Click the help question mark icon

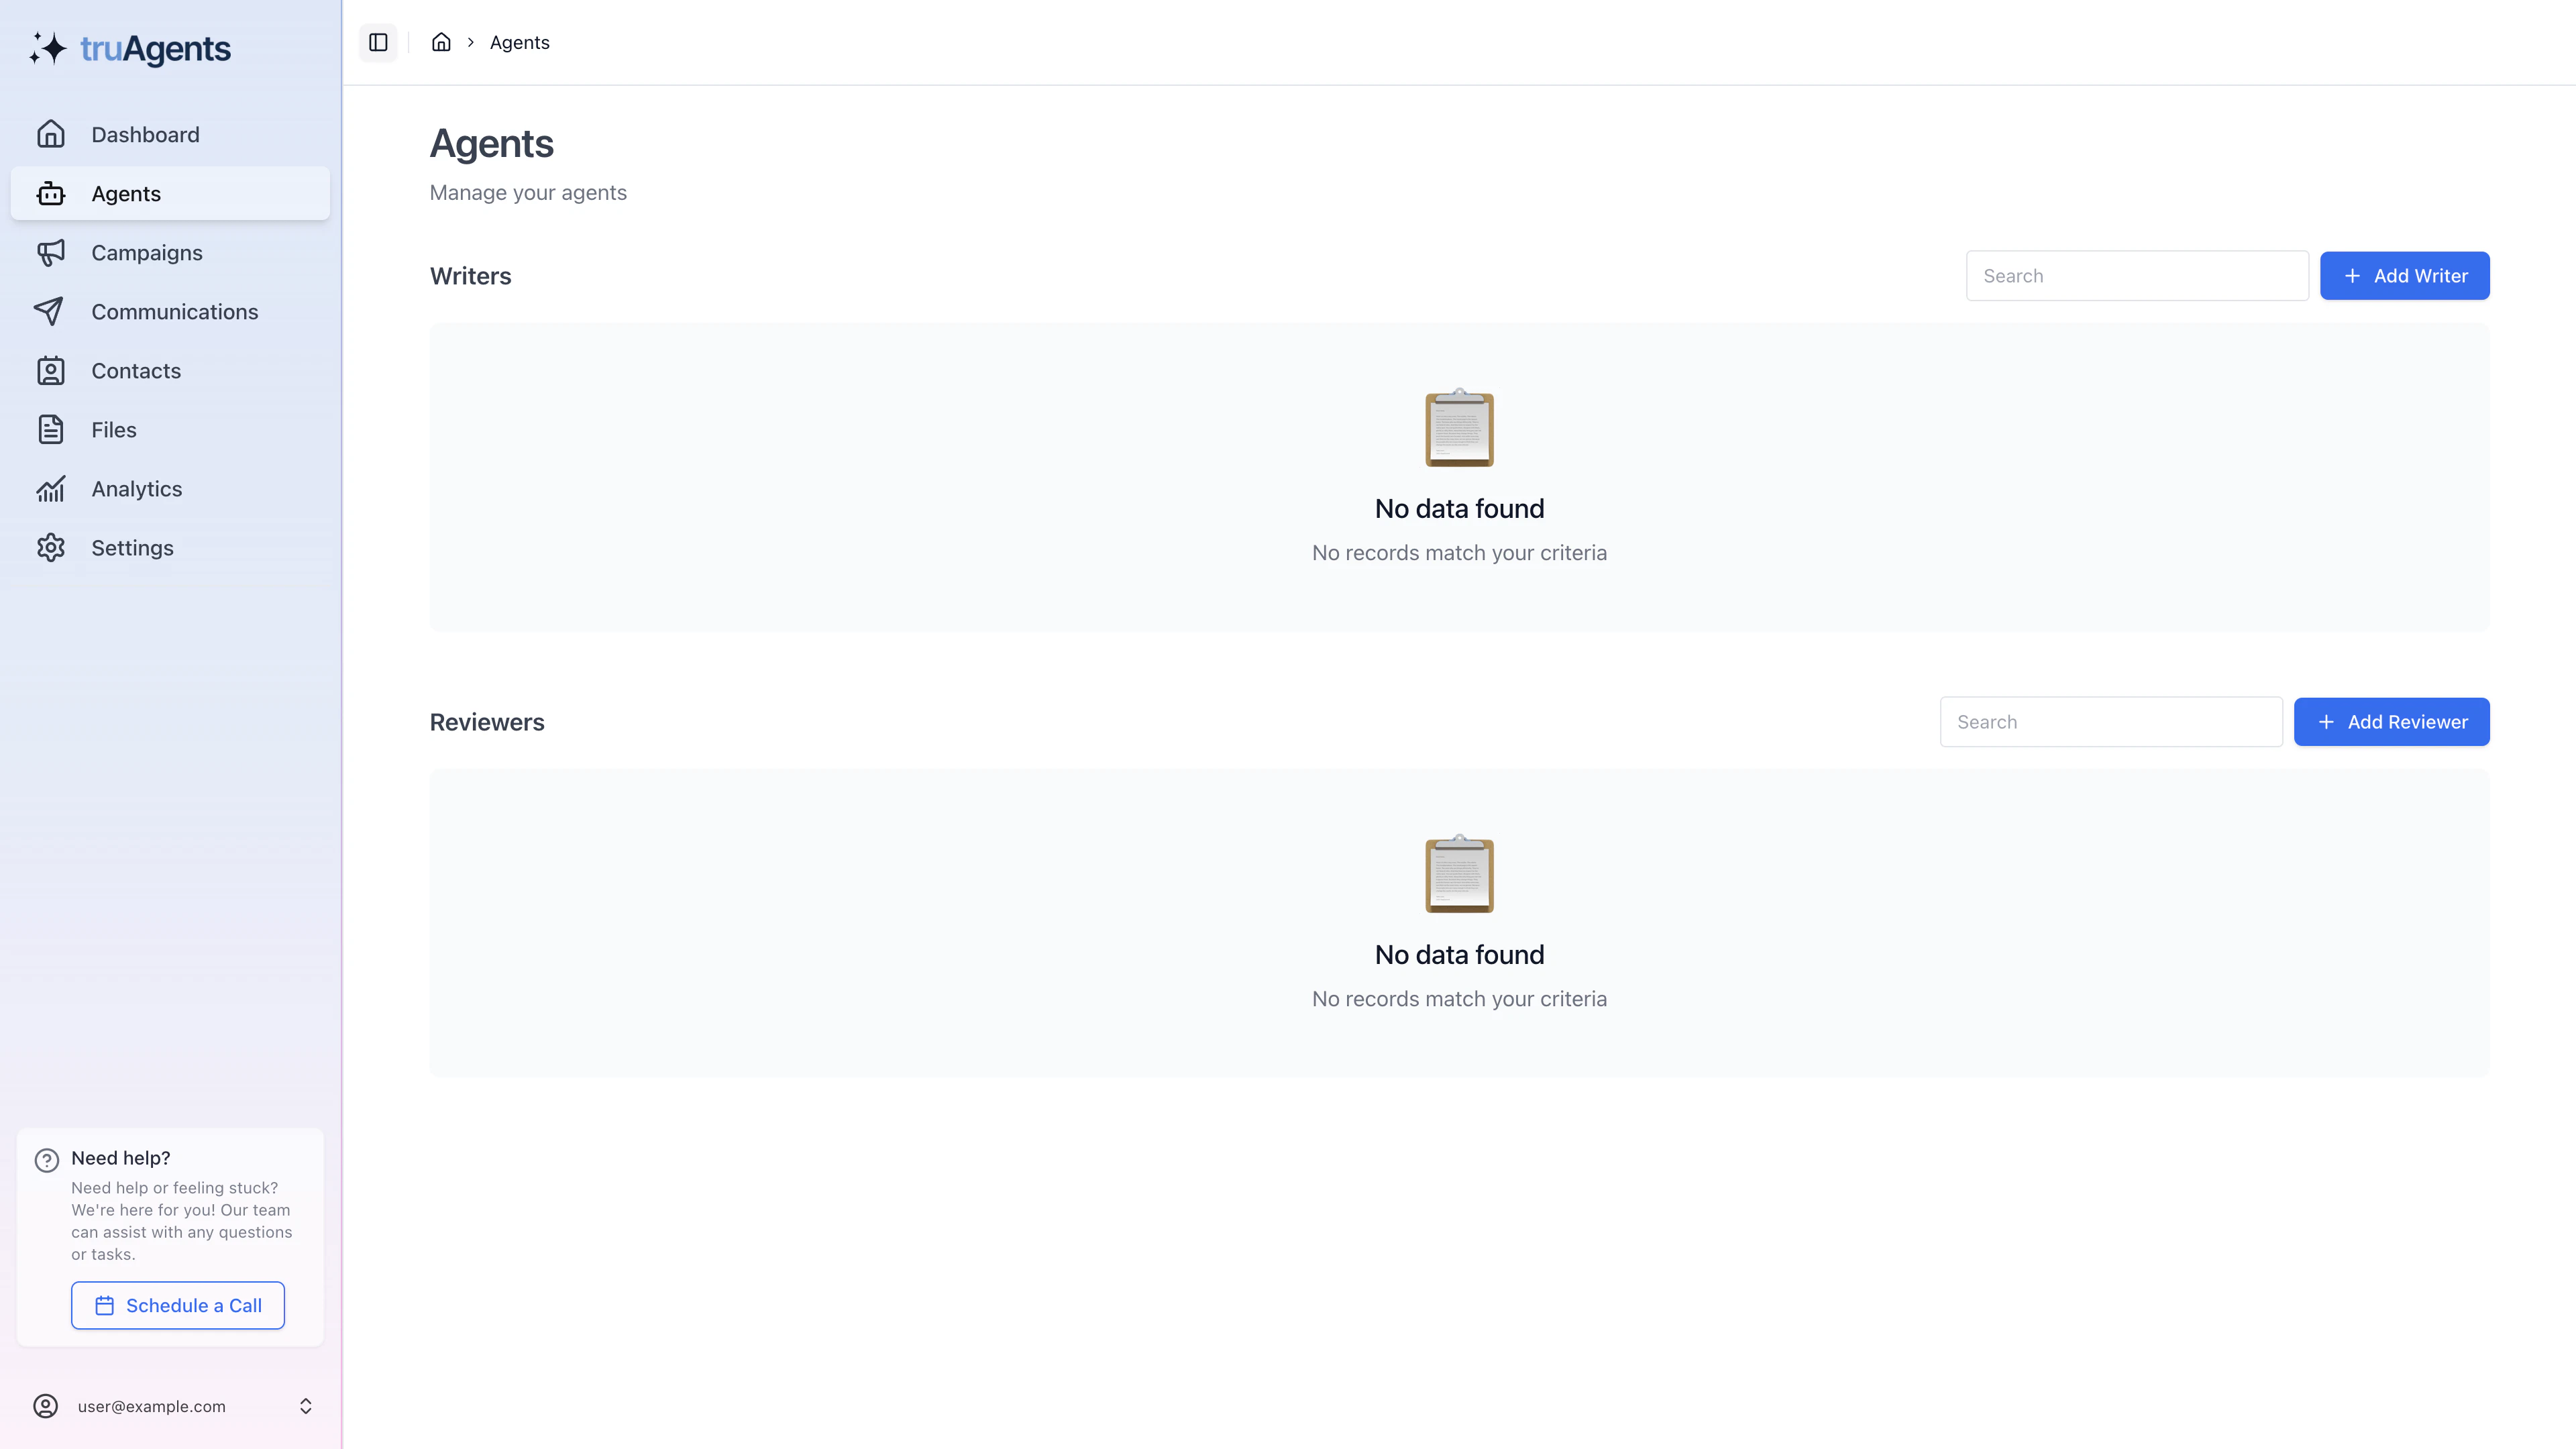pos(47,1159)
